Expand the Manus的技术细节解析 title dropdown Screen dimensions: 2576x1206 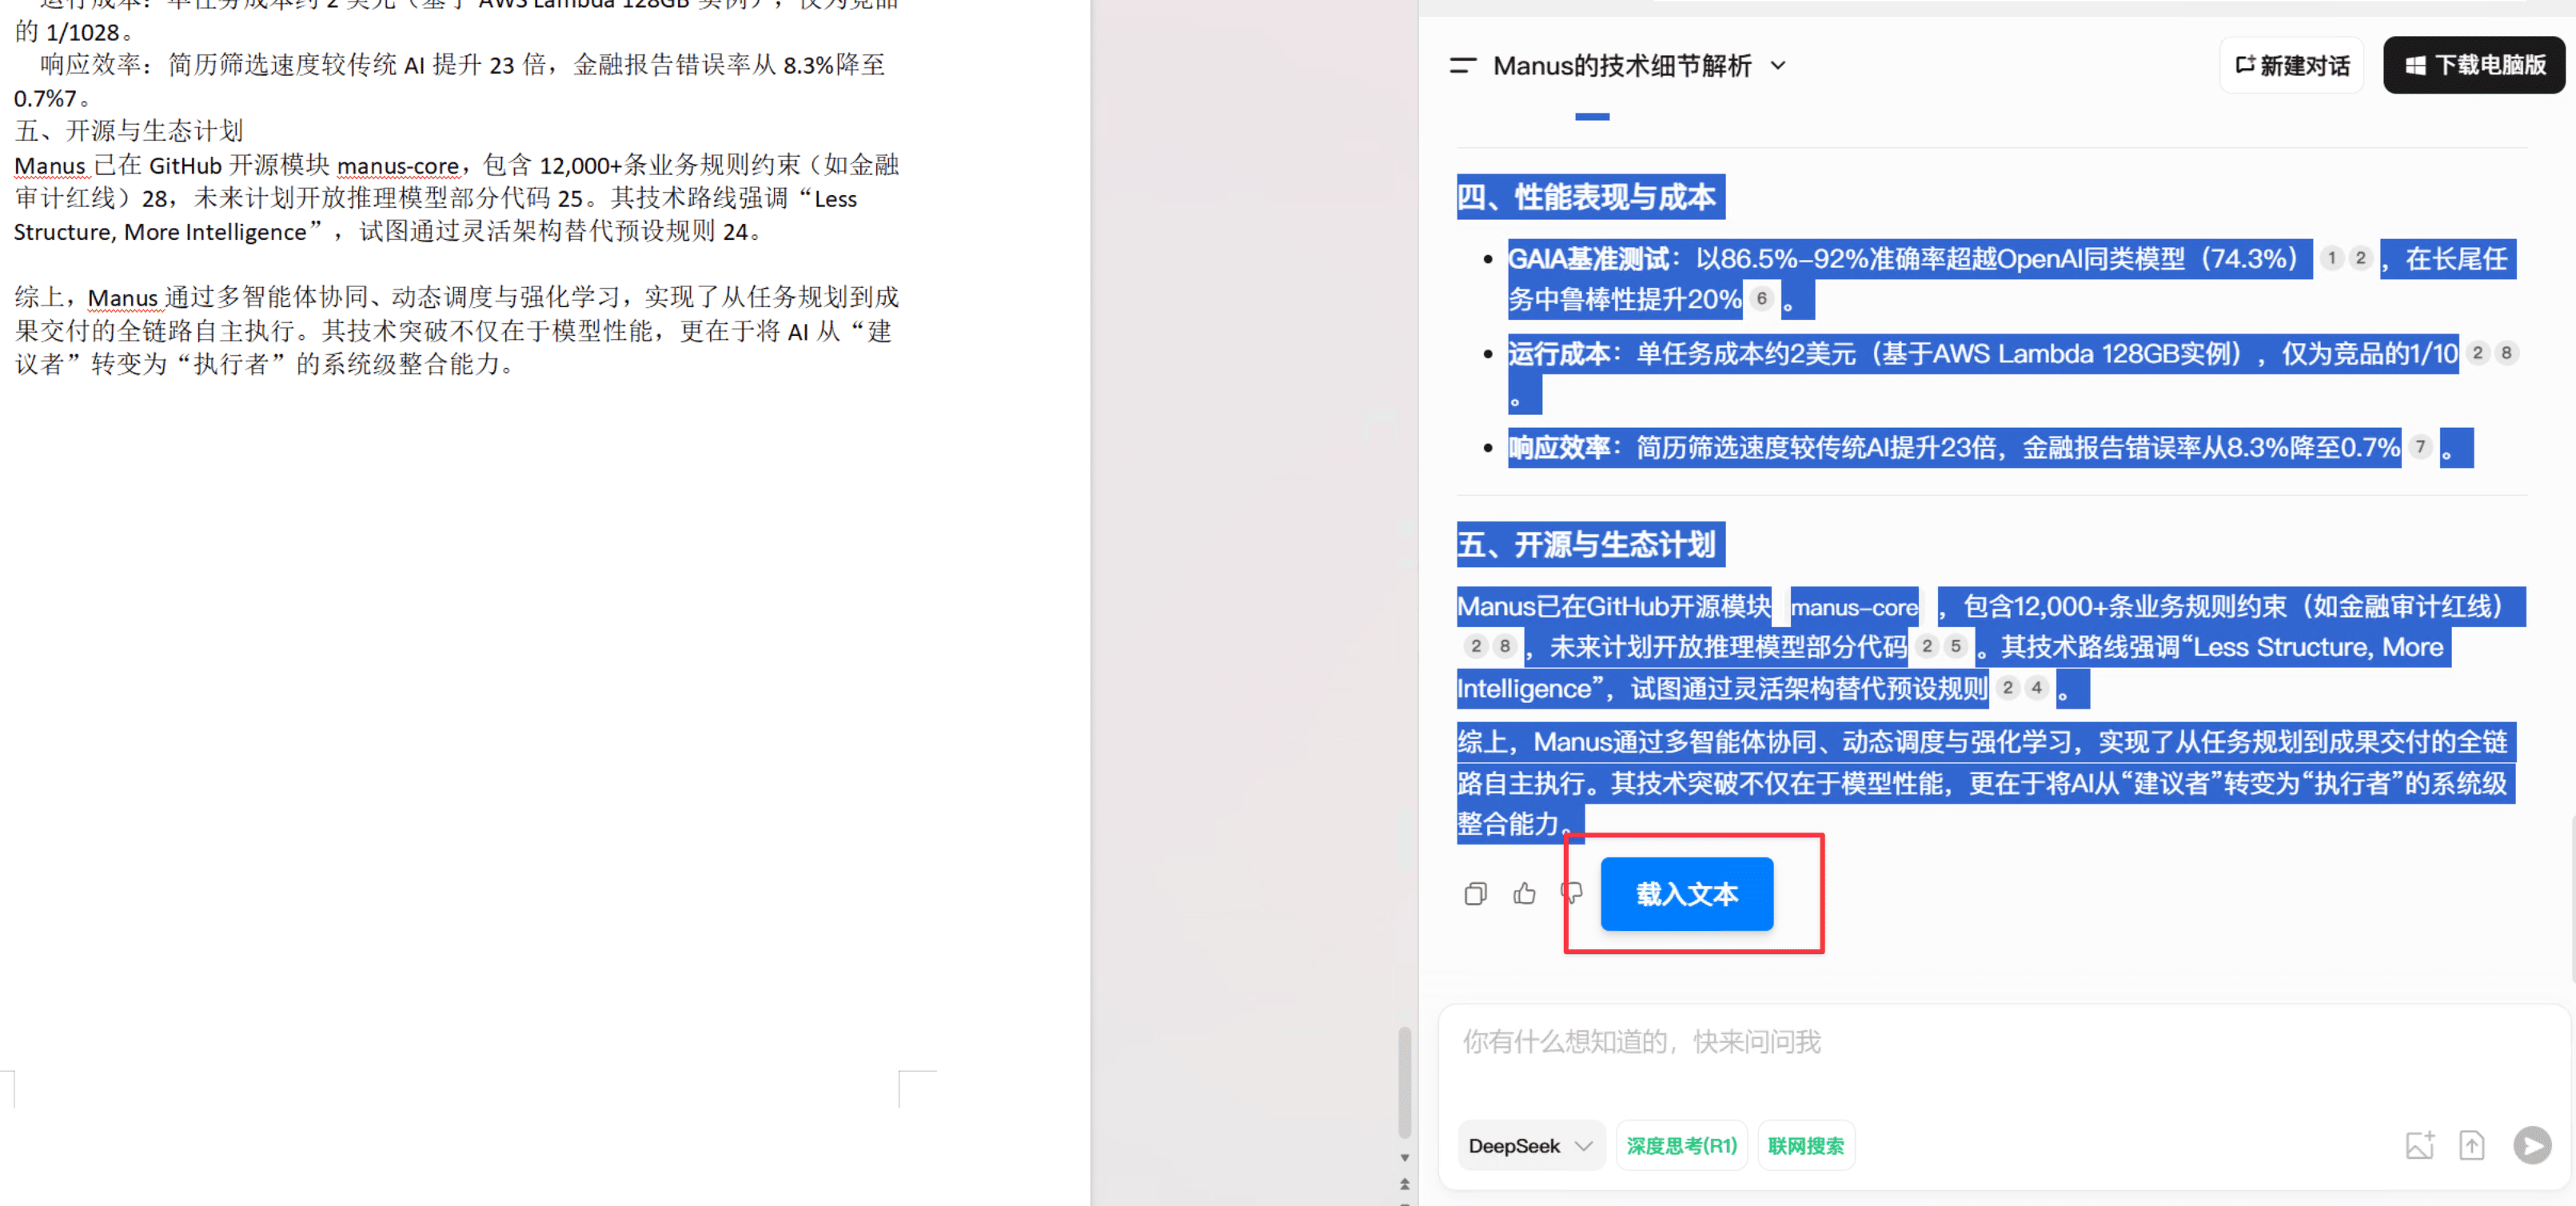1778,66
